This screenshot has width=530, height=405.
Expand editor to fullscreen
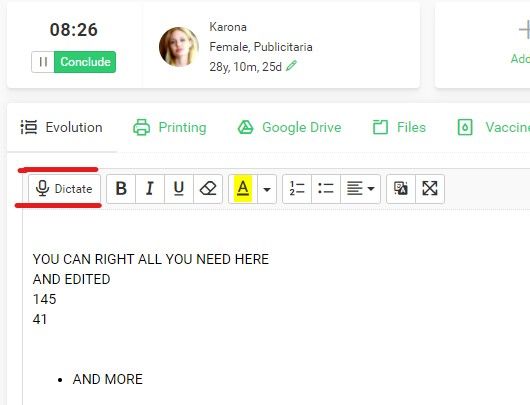coord(430,189)
